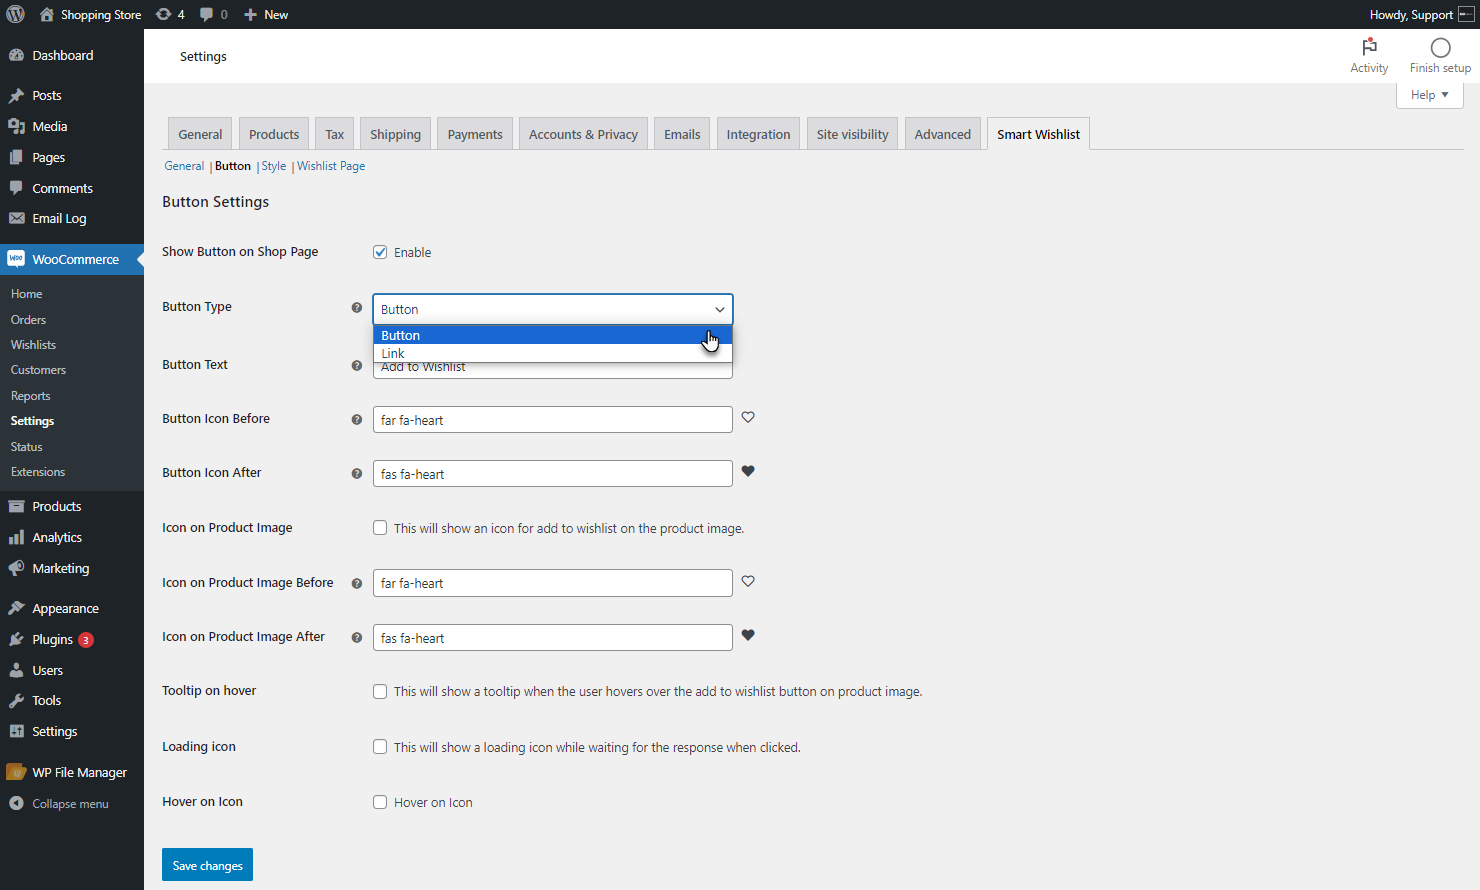Screen dimensions: 1480x890
Task: Switch to the Products settings tab
Action: tap(274, 134)
